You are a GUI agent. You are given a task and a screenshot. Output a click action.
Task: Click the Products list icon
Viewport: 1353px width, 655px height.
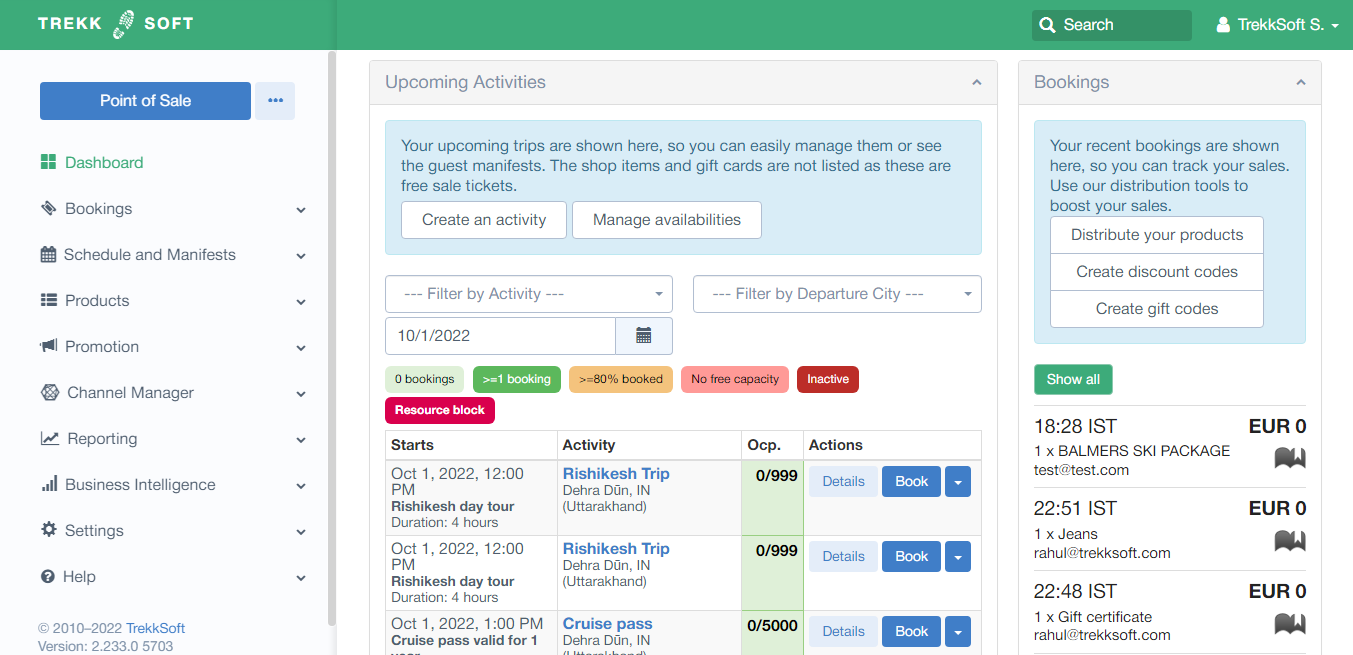[x=48, y=300]
